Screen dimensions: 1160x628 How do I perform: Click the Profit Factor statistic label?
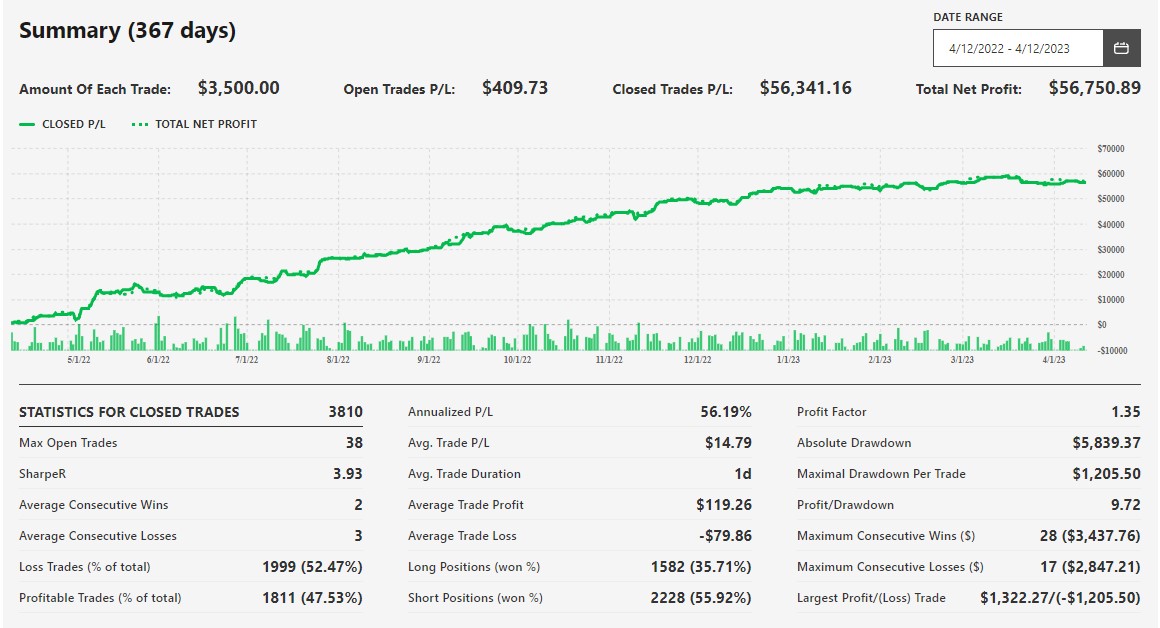click(831, 412)
